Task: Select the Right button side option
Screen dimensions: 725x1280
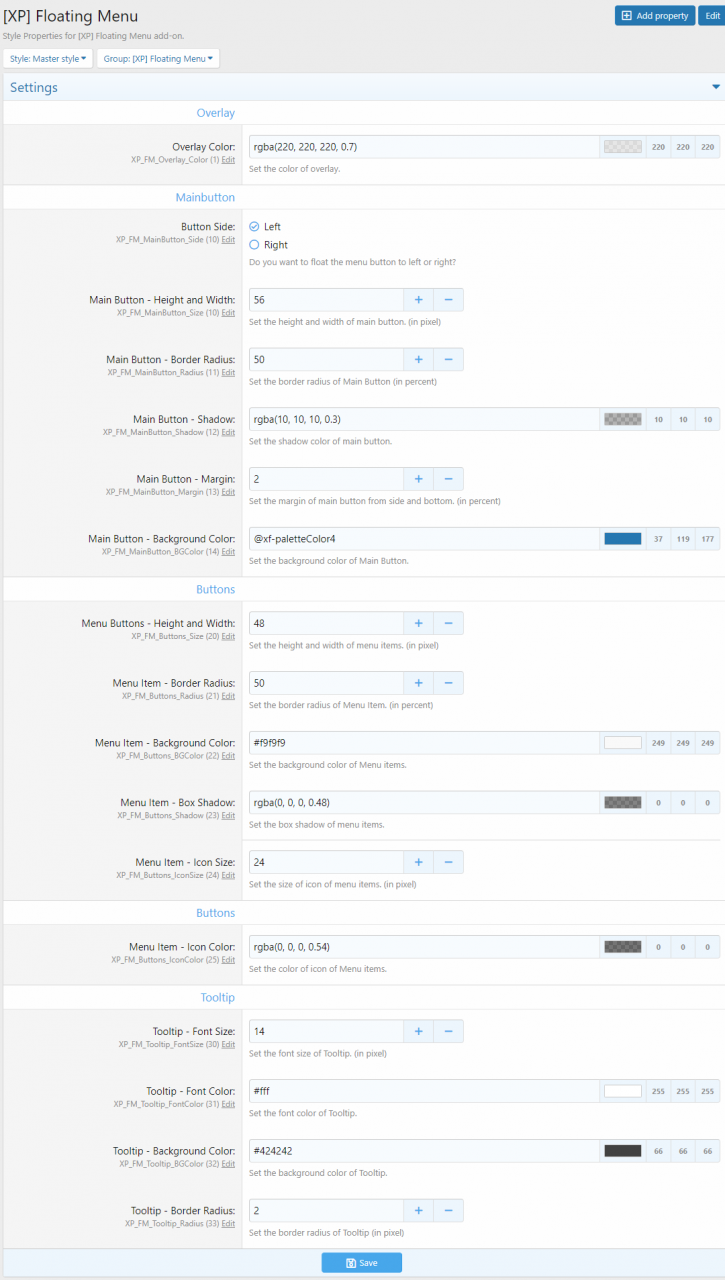Action: (x=254, y=245)
